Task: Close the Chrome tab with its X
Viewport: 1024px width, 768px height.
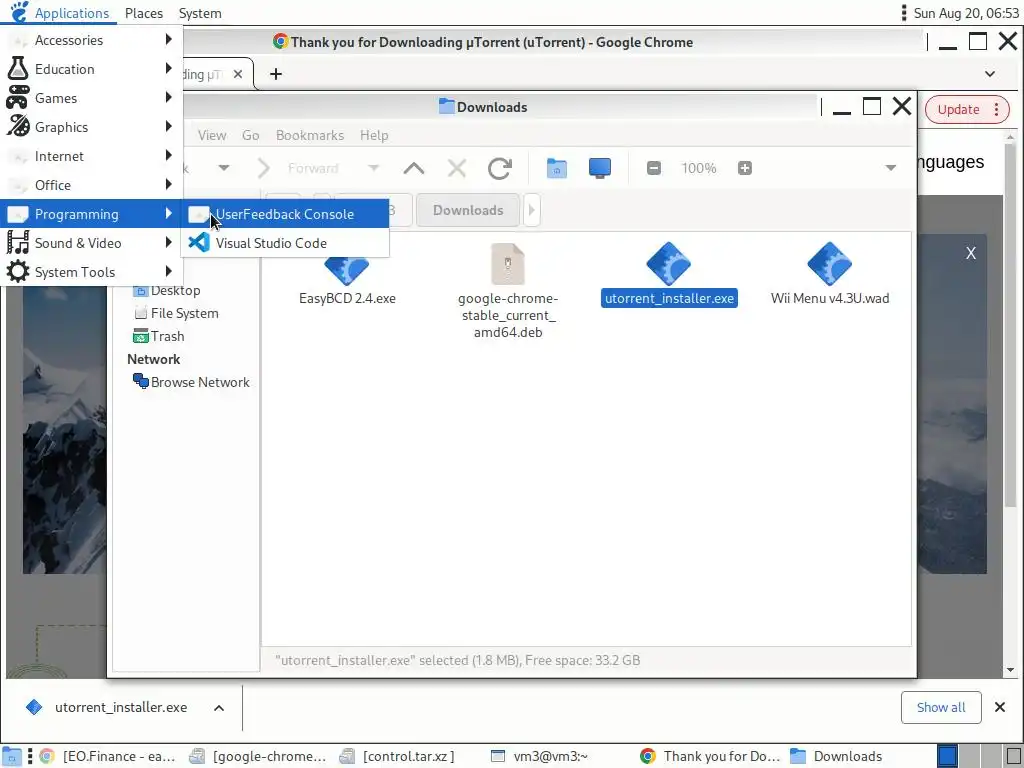Action: [238, 74]
